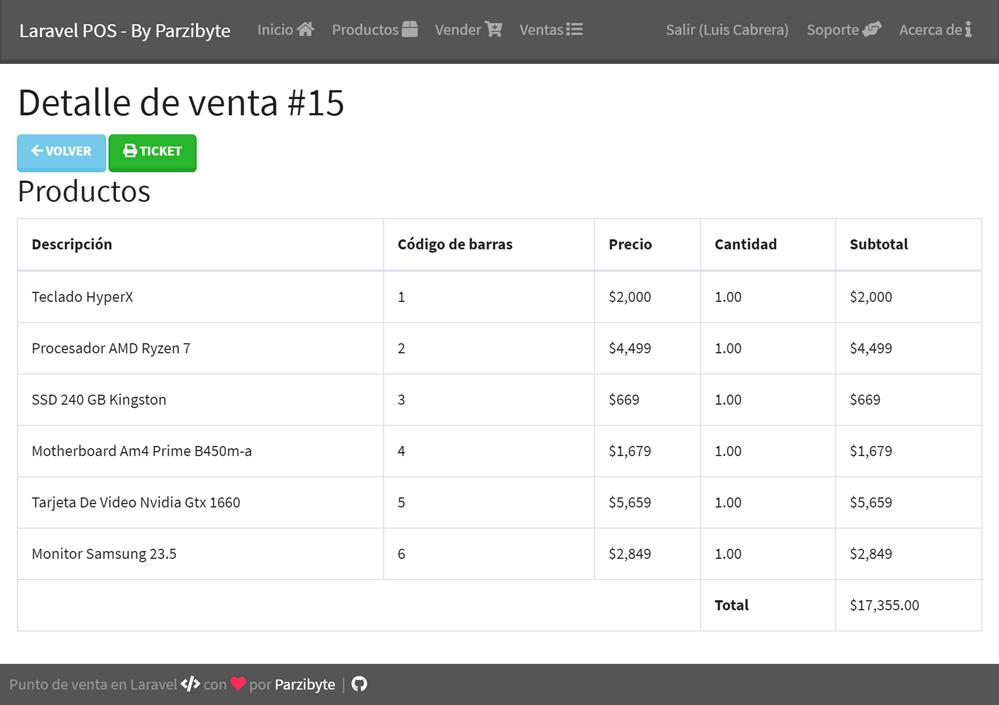Click the handshake icon next to Soporte

click(x=874, y=29)
